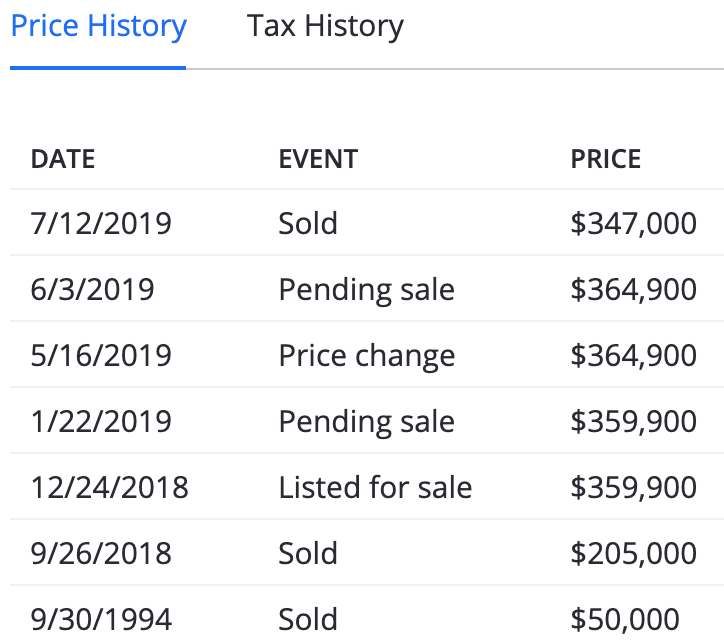Screen dimensions: 724x640
Task: Select Pending sale event for 1/22/2019
Action: [x=367, y=423]
